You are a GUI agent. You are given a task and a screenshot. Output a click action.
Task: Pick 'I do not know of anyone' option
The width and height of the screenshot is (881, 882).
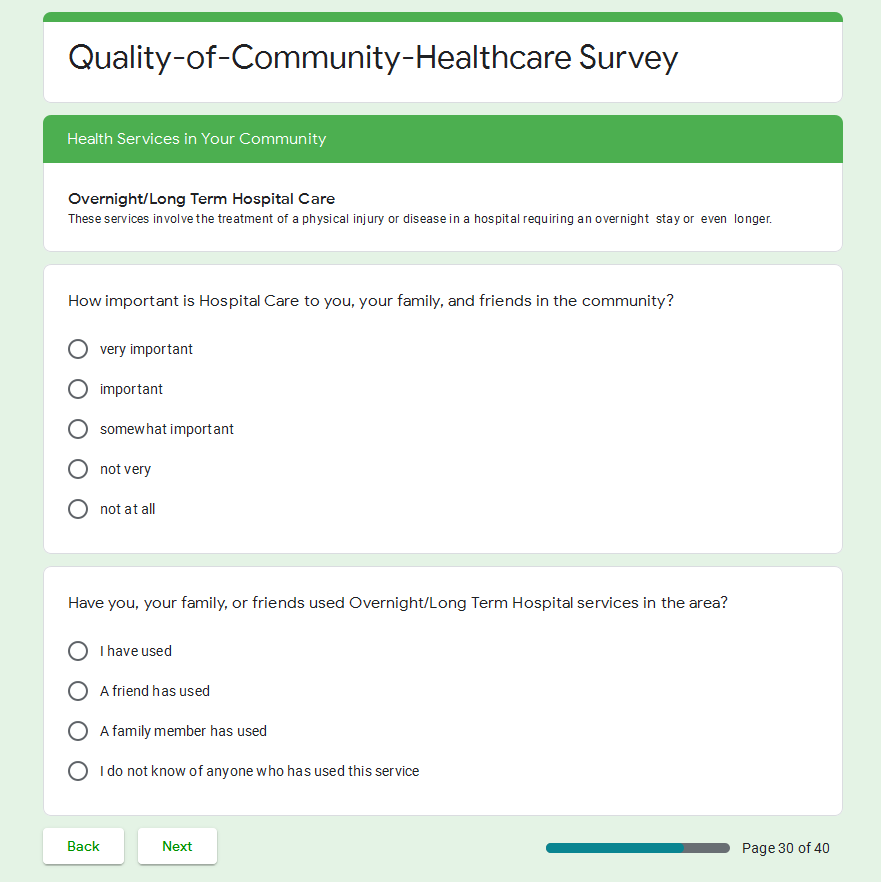pyautogui.click(x=78, y=771)
